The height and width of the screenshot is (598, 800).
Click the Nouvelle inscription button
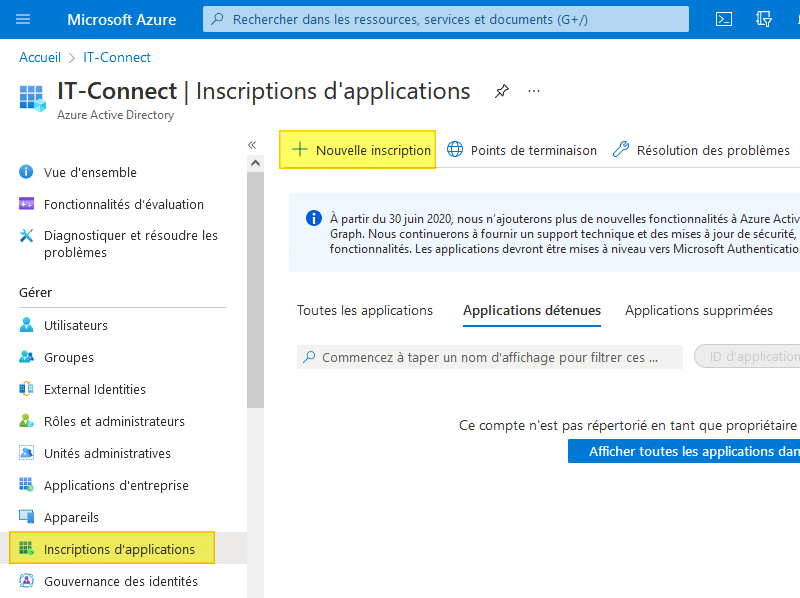coord(358,150)
